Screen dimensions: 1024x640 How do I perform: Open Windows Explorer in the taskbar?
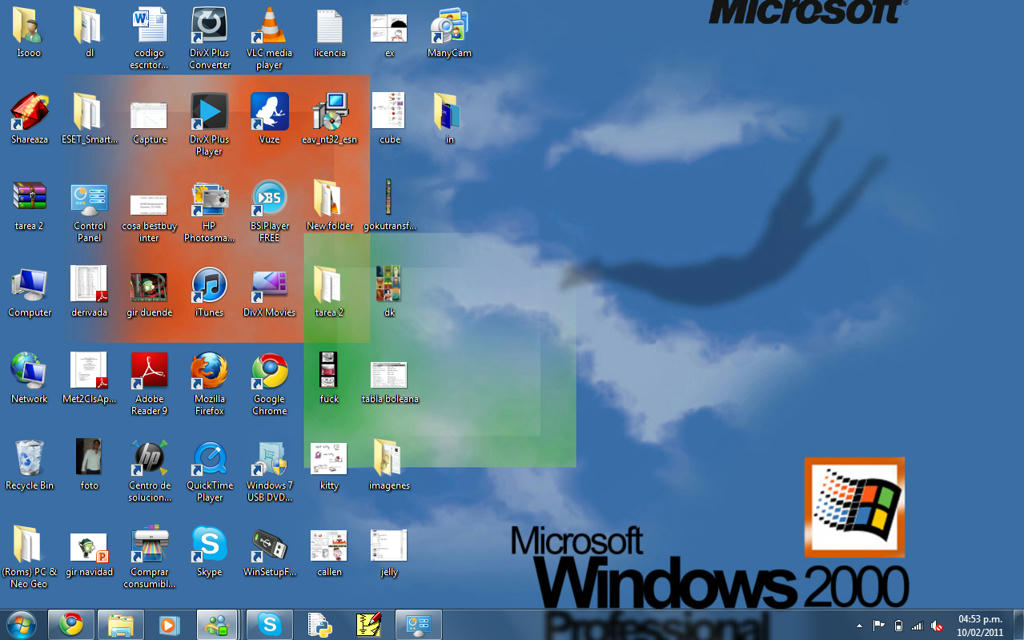120,625
